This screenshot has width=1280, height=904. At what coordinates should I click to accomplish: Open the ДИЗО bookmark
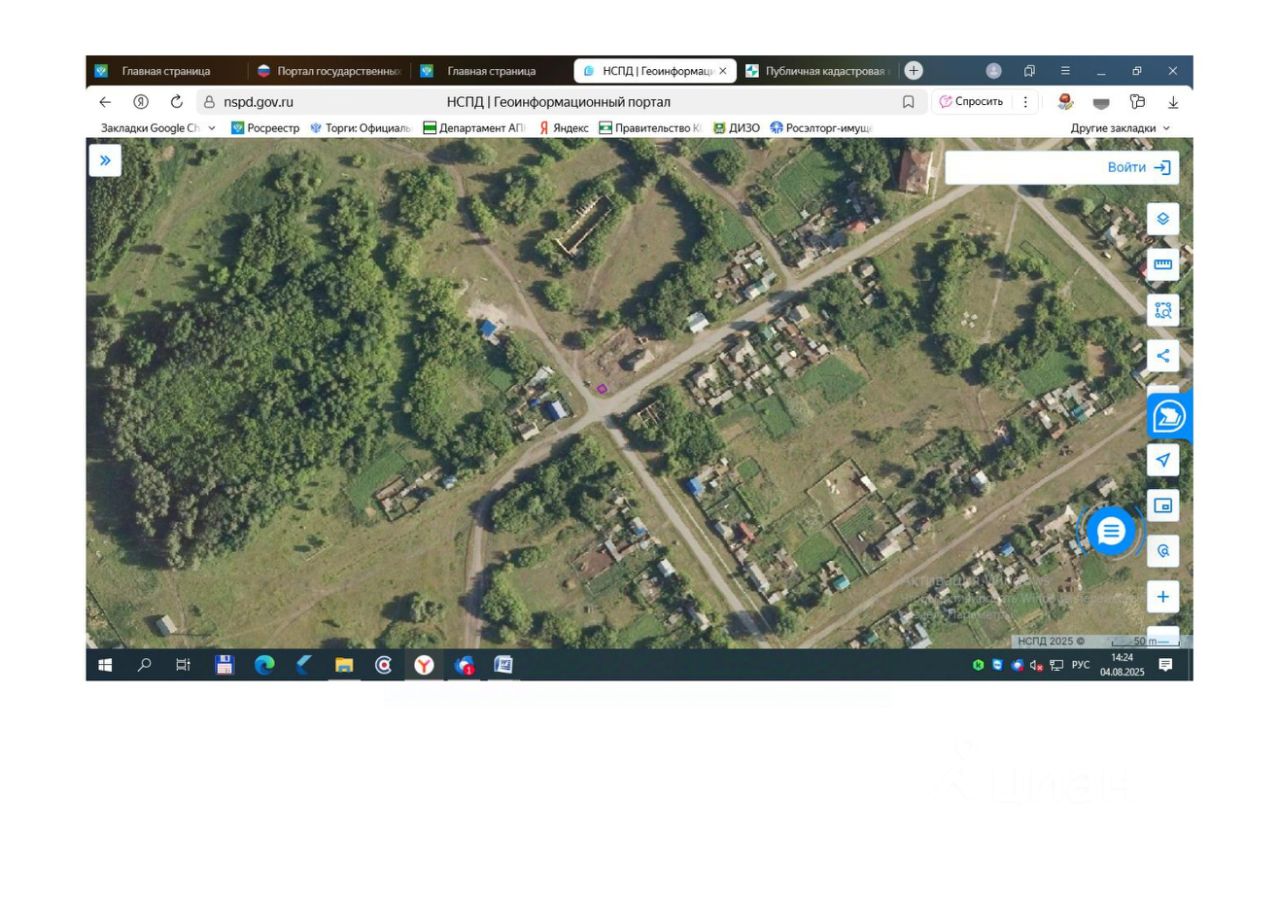[736, 128]
